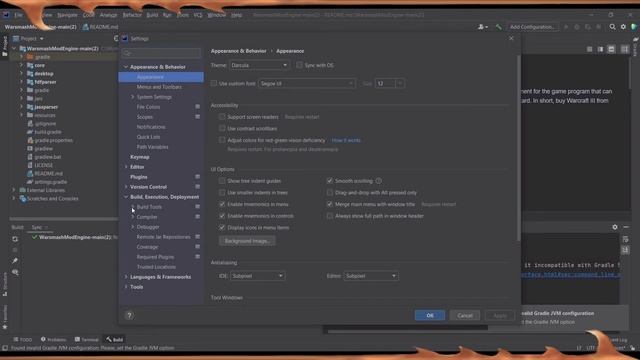Click the Settings dialog close X
Screen dimensions: 640x360
tap(511, 38)
